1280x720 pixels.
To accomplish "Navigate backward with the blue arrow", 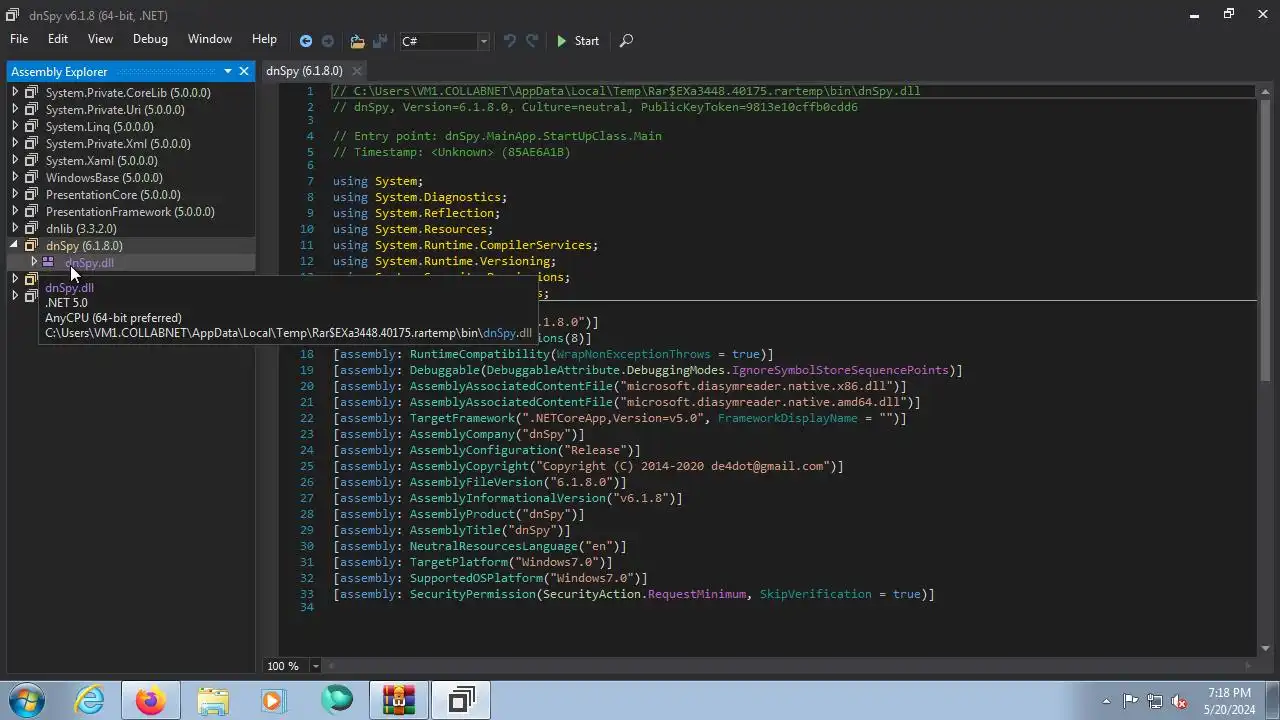I will point(306,41).
